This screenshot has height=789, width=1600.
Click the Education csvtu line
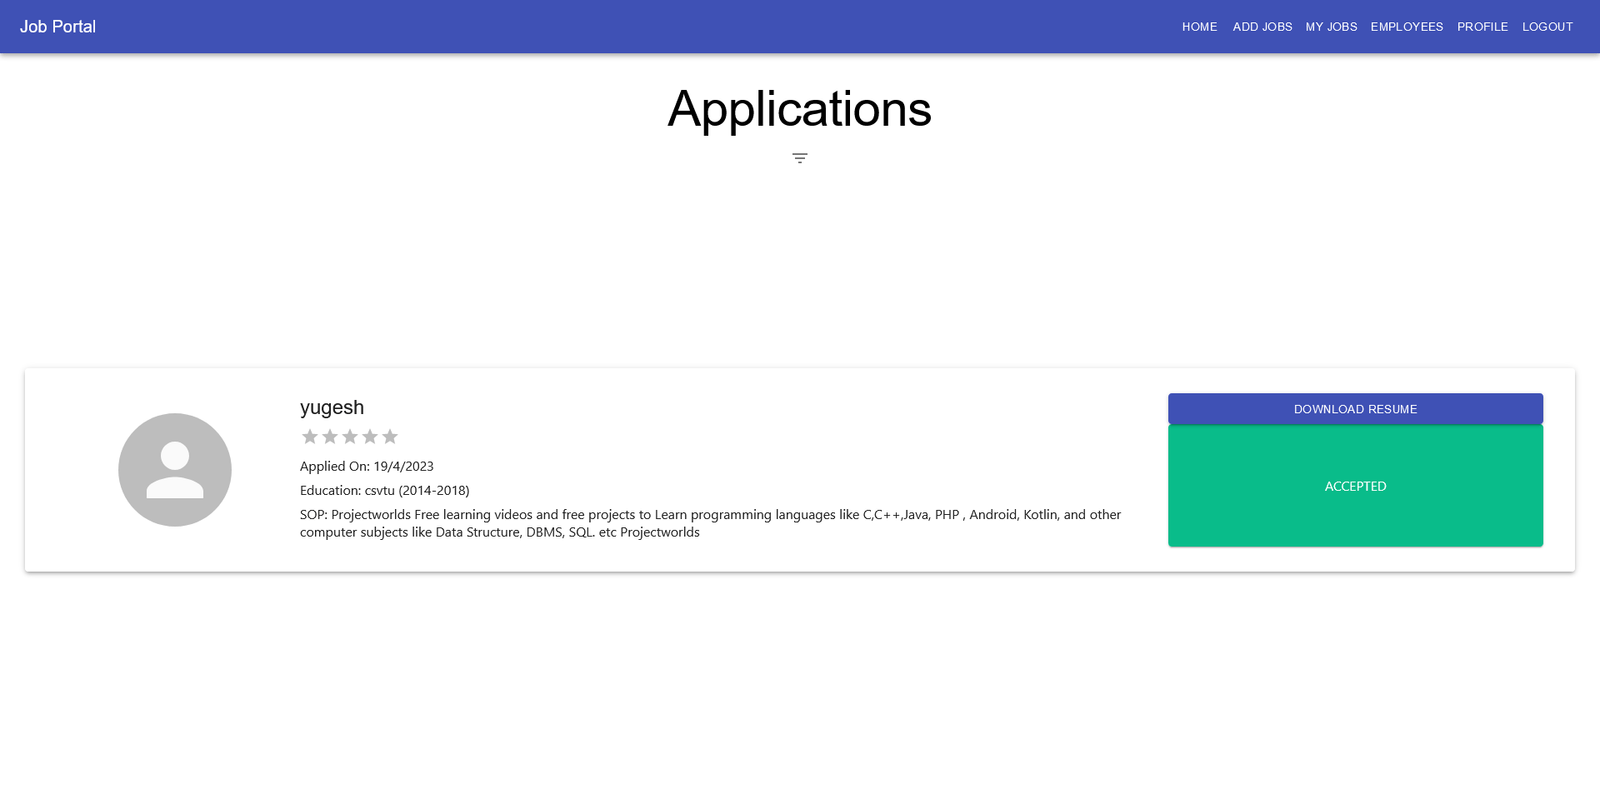coord(384,490)
